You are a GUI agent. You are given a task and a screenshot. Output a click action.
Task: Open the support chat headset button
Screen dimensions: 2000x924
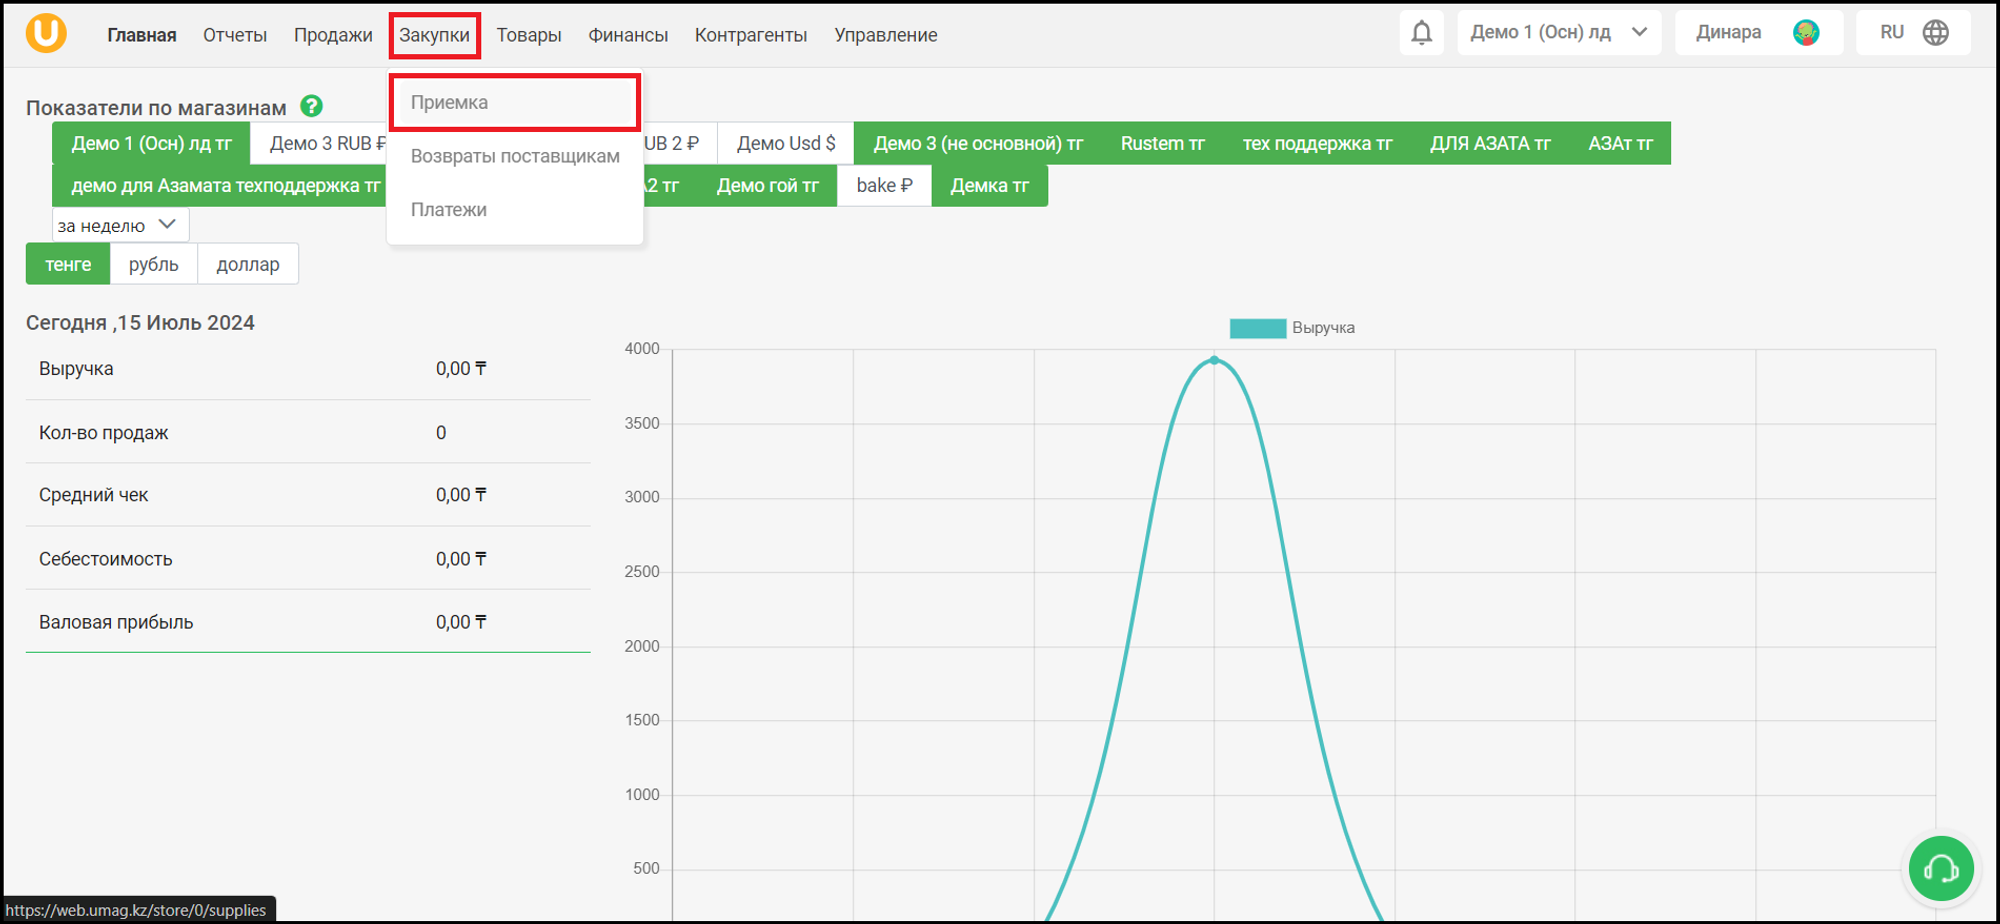1940,868
